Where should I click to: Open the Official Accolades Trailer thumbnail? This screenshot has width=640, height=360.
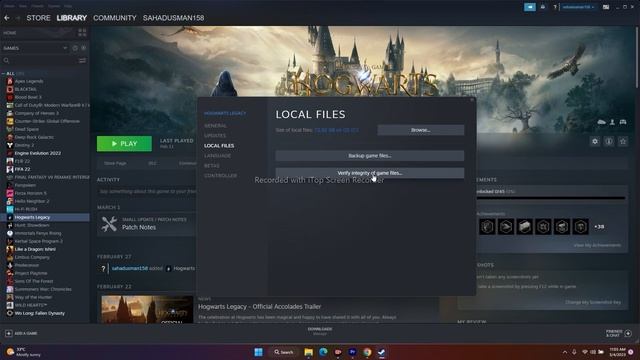point(147,310)
